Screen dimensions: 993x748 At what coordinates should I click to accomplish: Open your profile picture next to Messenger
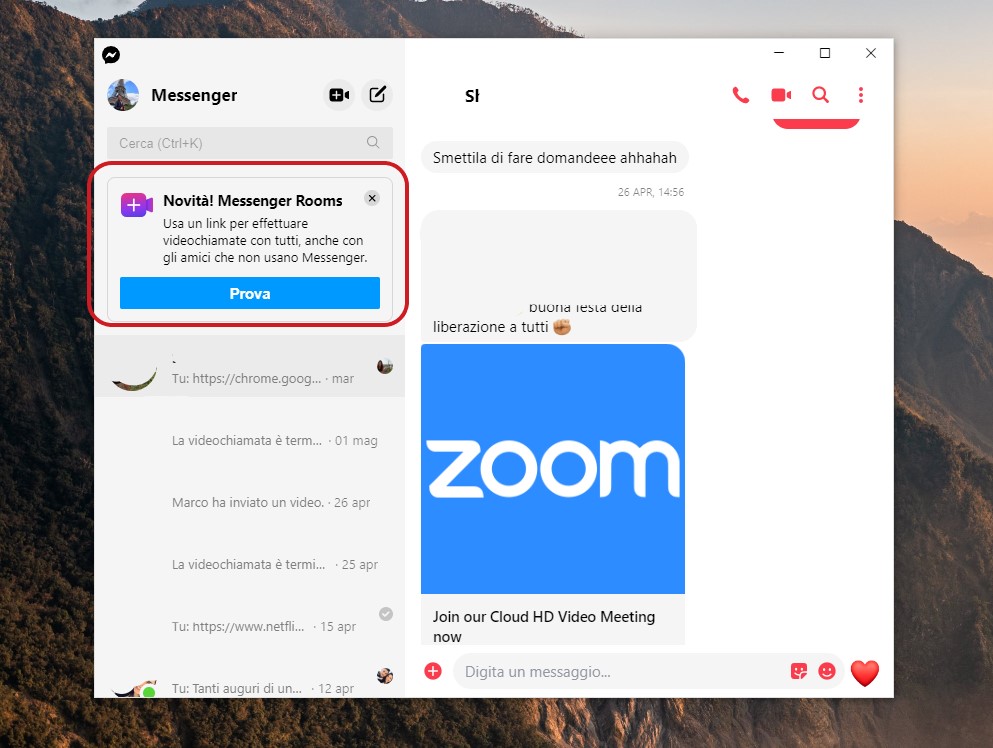tap(123, 95)
